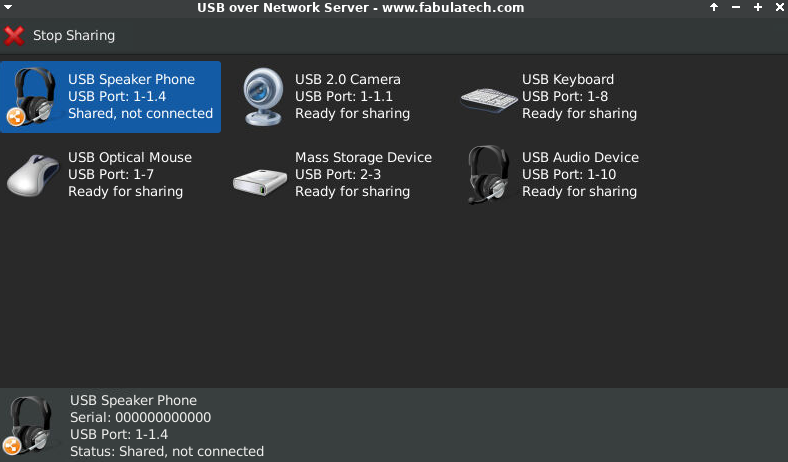Viewport: 788px width, 462px height.
Task: Click the title bar up-arrow shade button
Action: pos(714,7)
